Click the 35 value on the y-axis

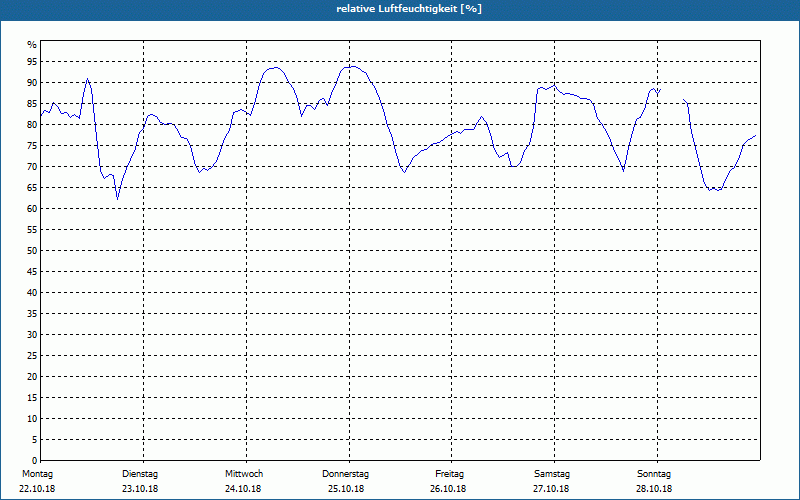pos(32,314)
